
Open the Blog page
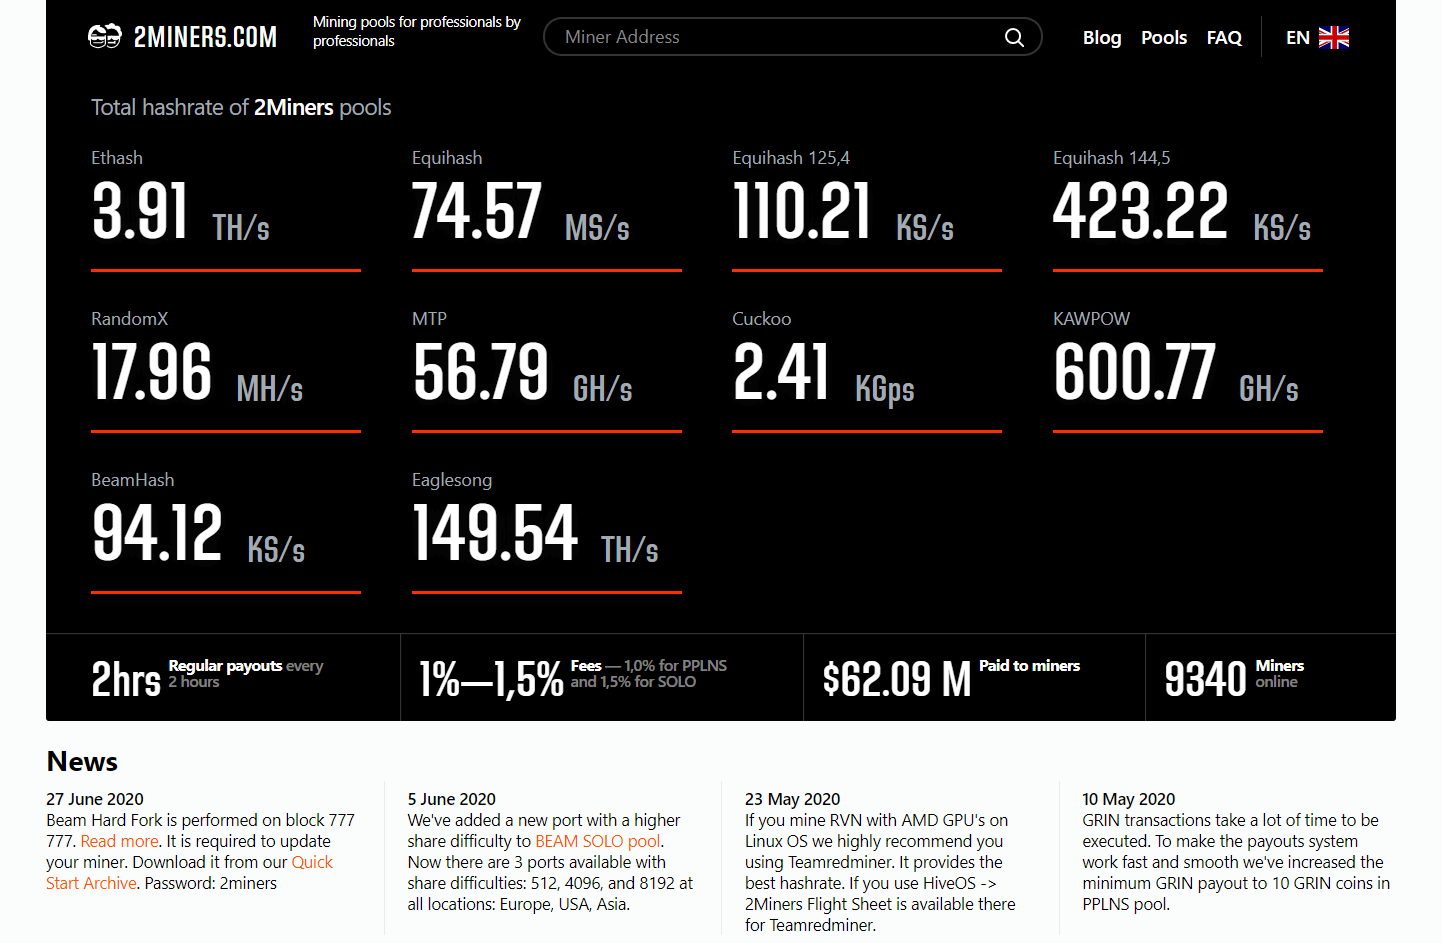[1101, 37]
